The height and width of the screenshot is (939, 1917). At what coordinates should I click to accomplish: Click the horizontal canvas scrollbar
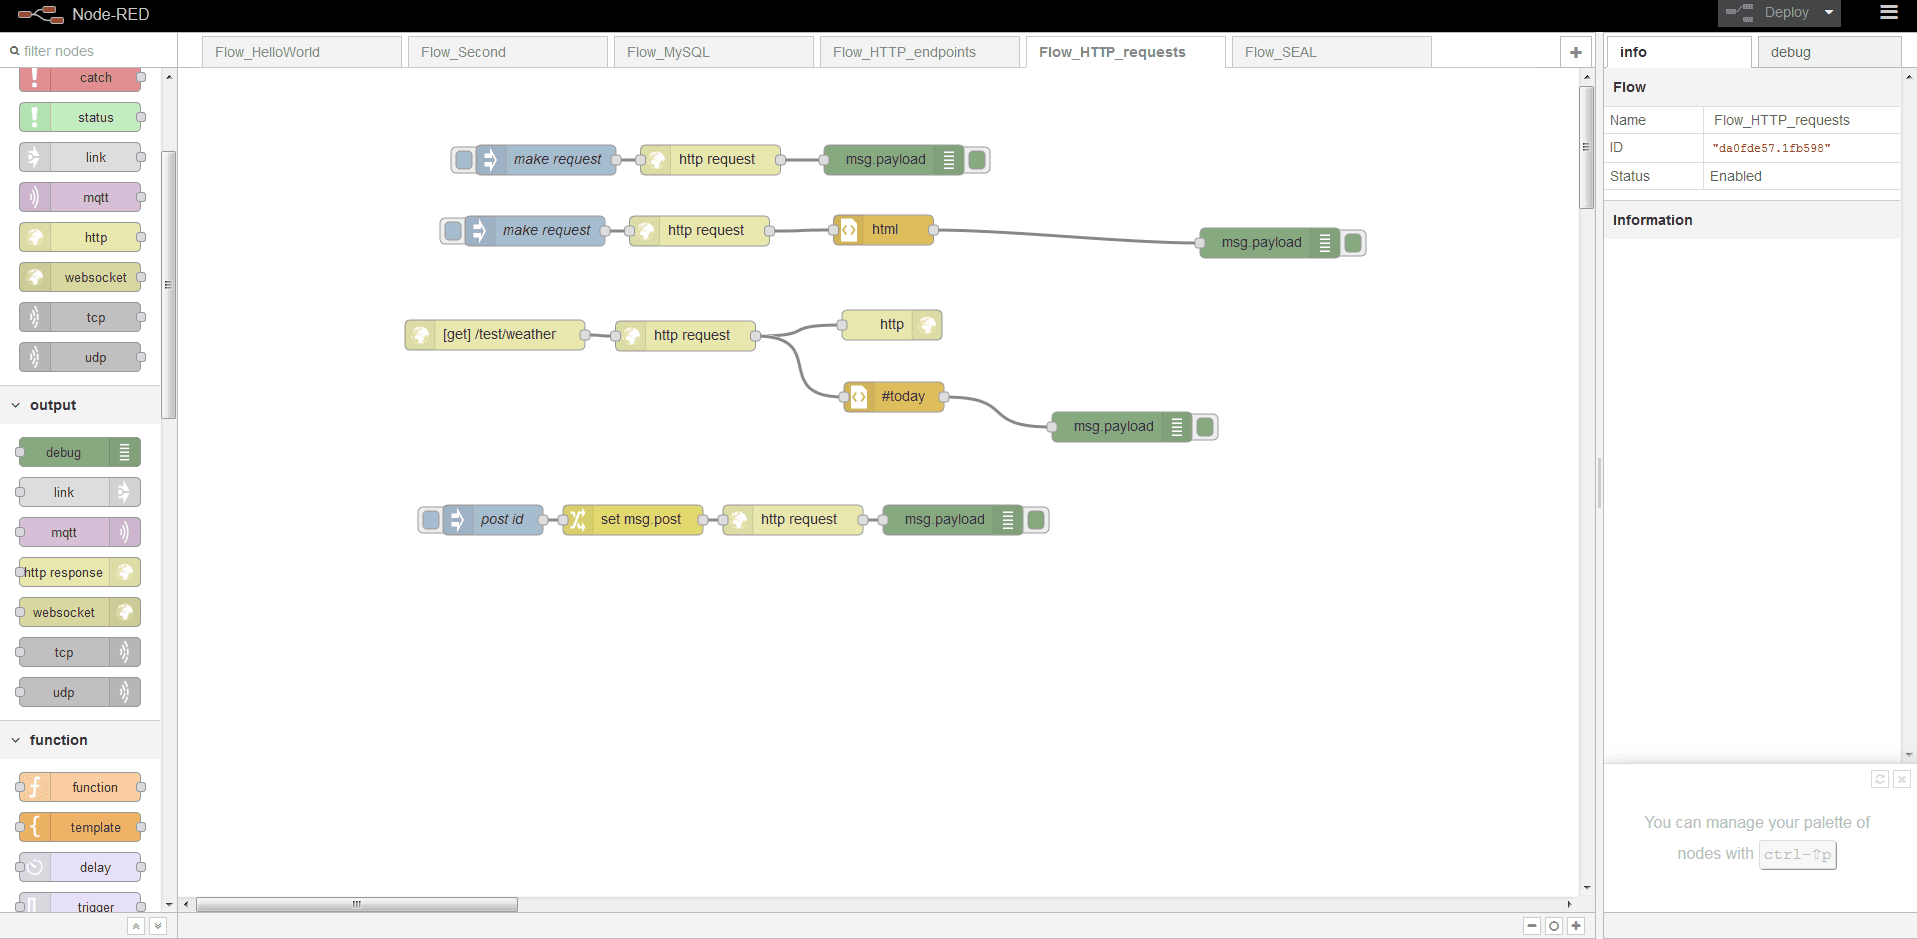coord(357,904)
